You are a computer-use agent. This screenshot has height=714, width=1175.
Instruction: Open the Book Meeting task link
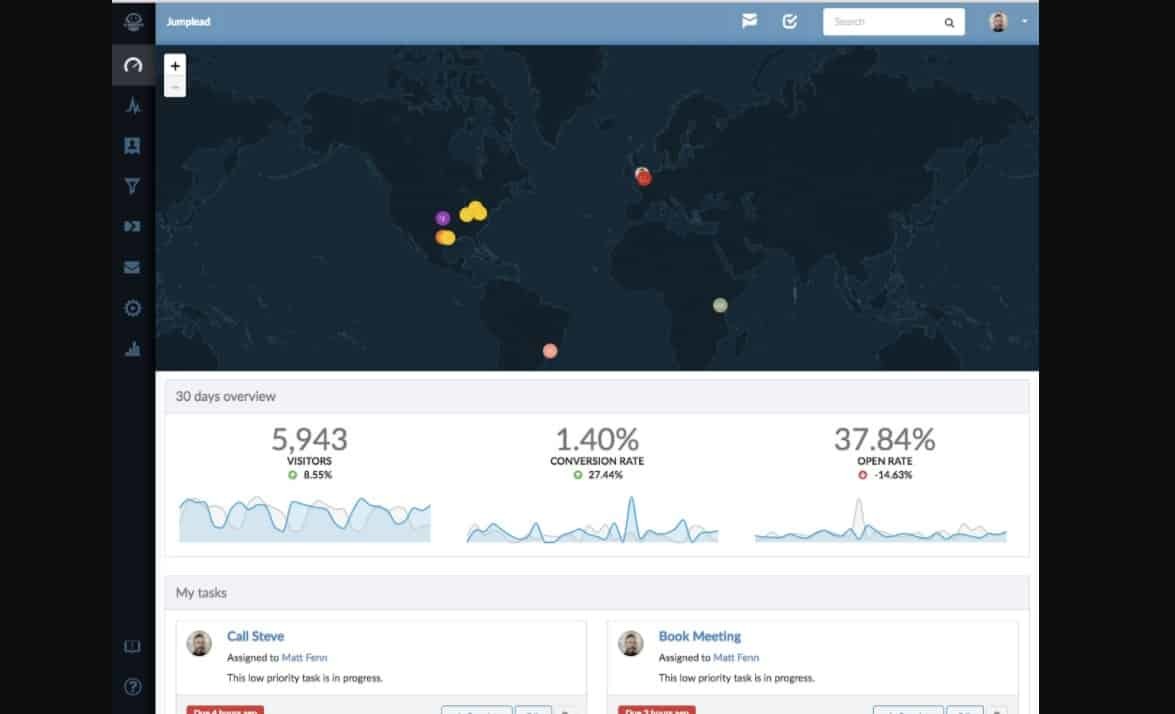coord(699,636)
